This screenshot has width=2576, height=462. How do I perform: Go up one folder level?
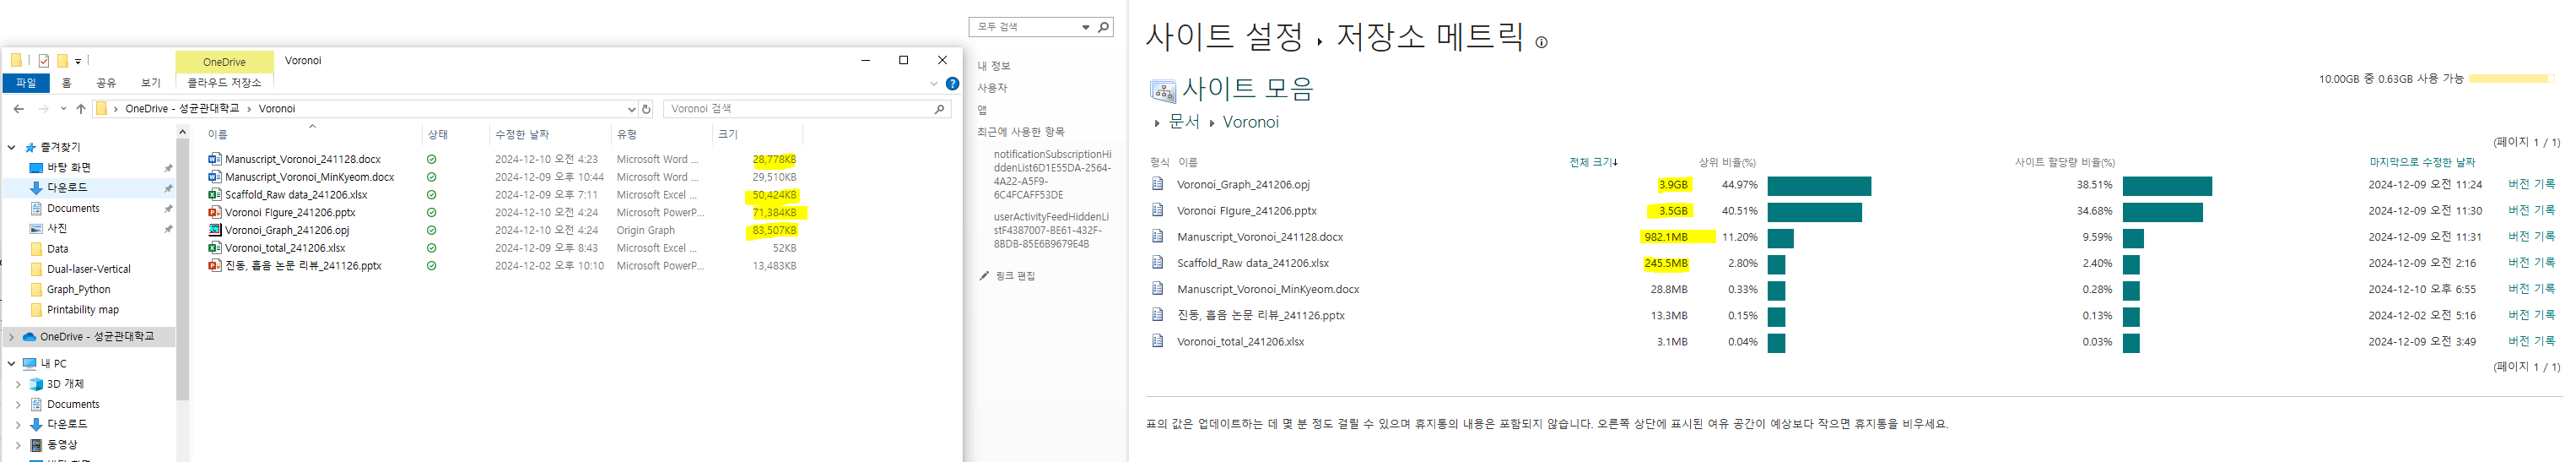point(81,109)
